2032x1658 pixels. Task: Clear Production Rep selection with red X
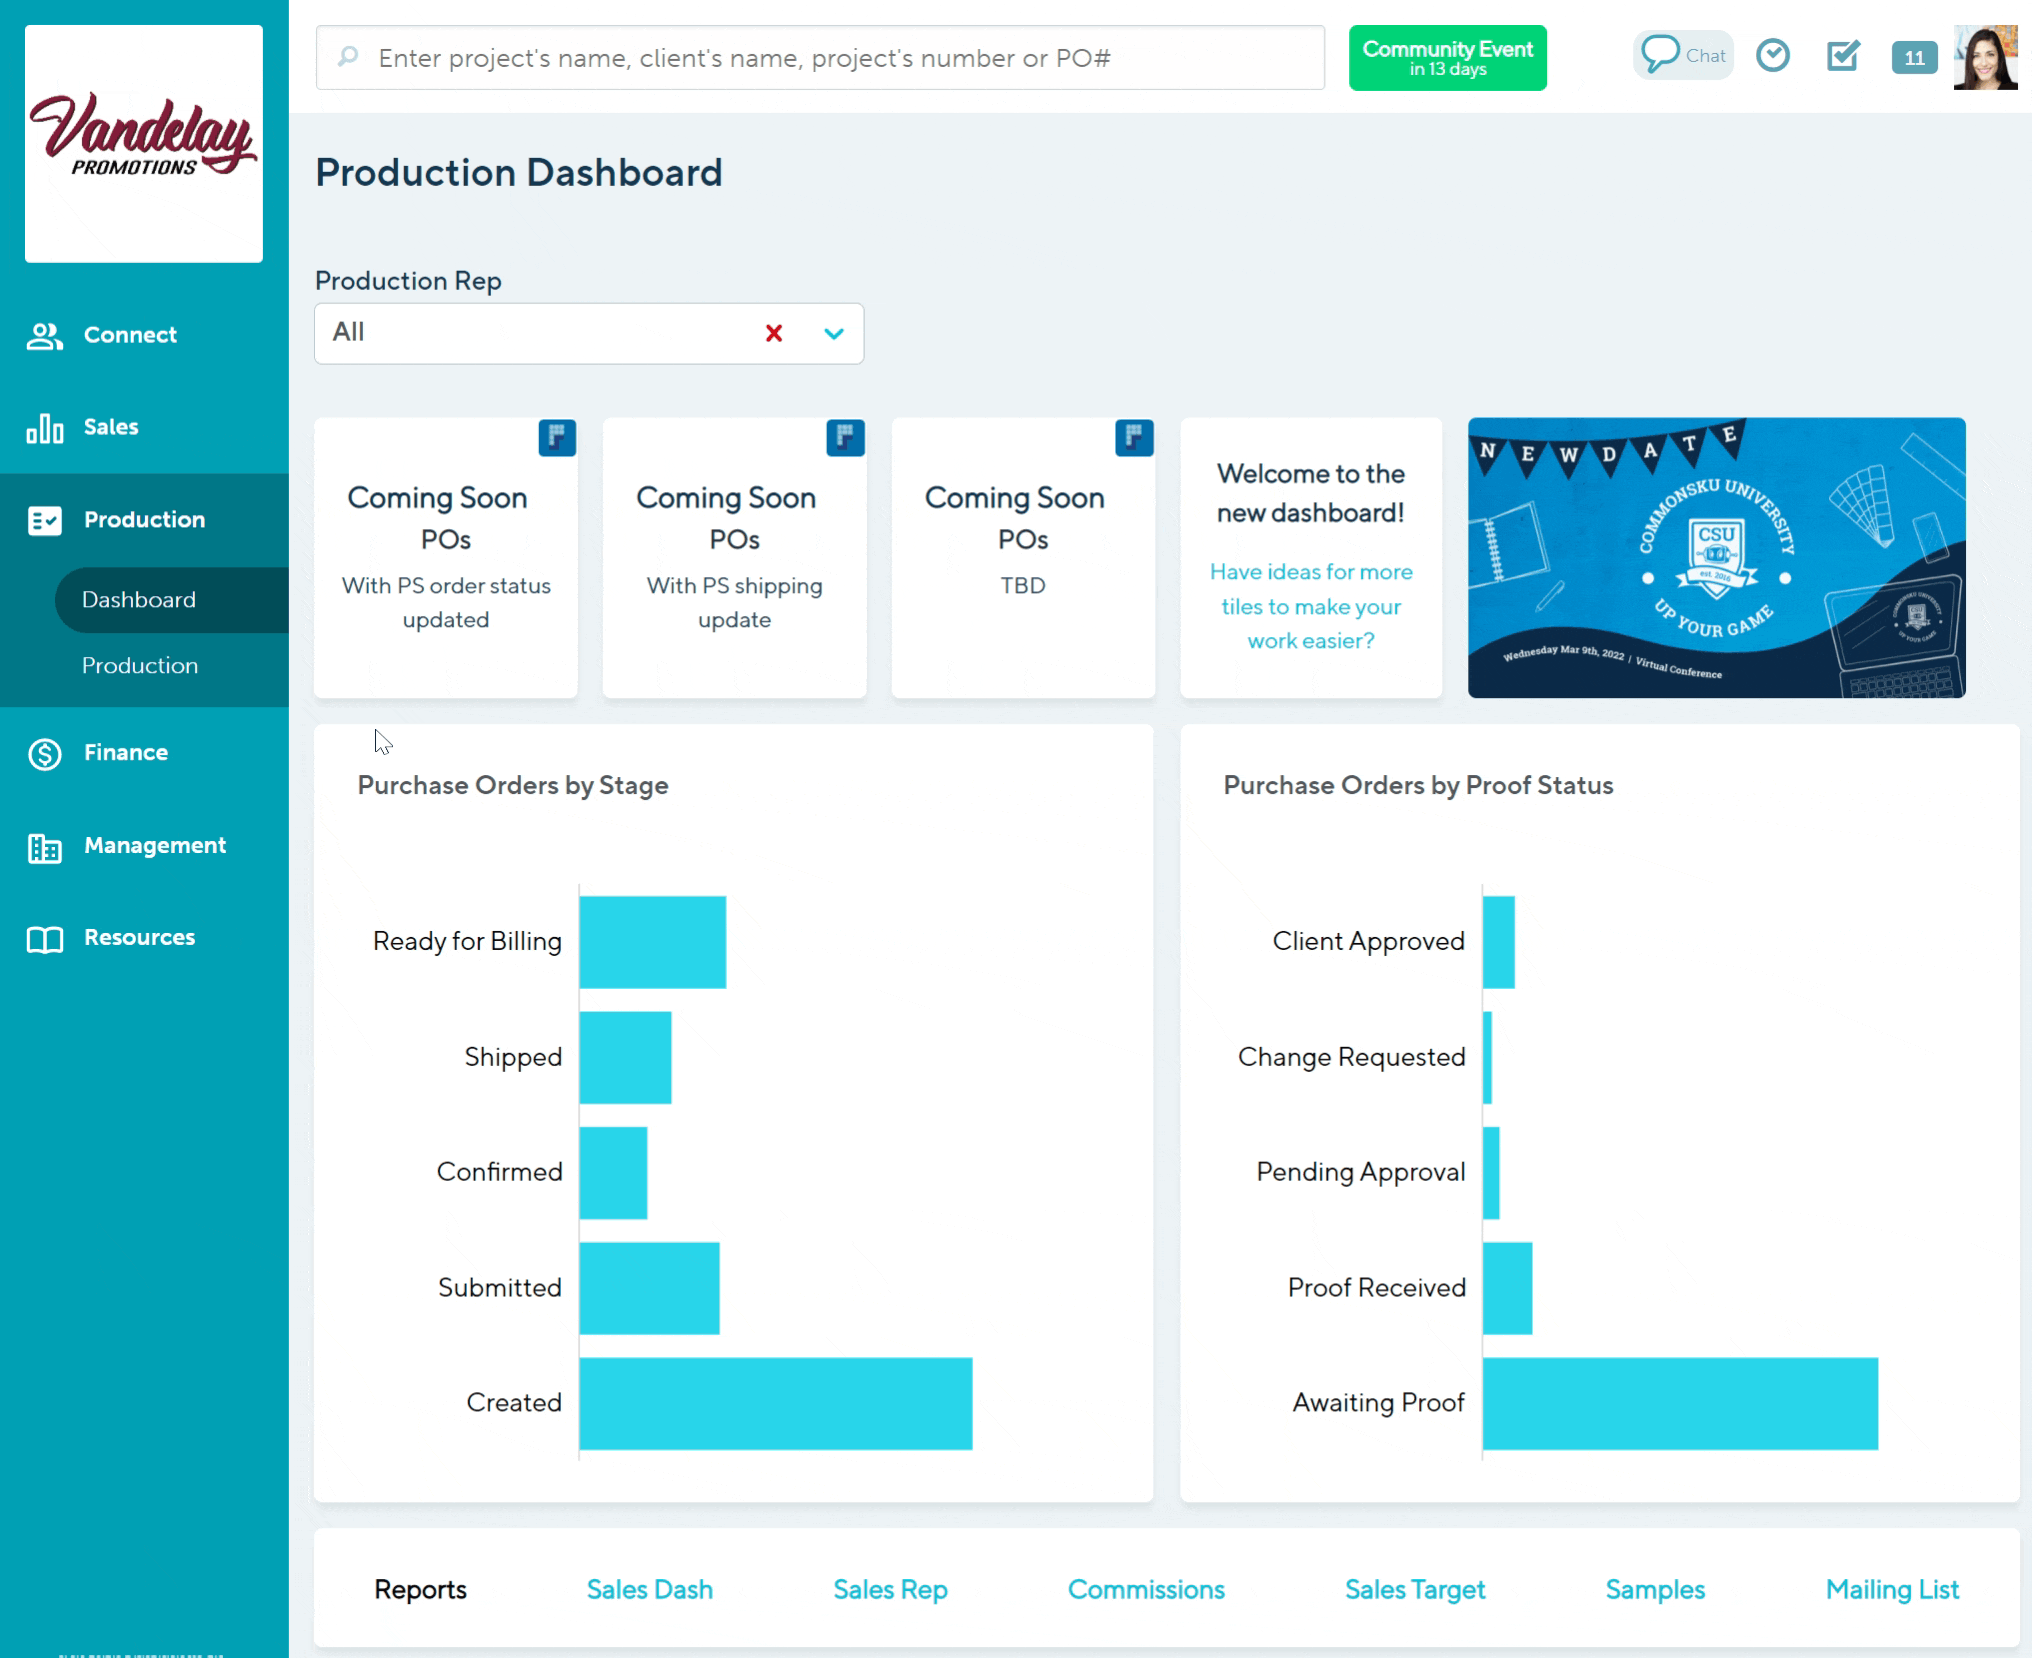[774, 333]
